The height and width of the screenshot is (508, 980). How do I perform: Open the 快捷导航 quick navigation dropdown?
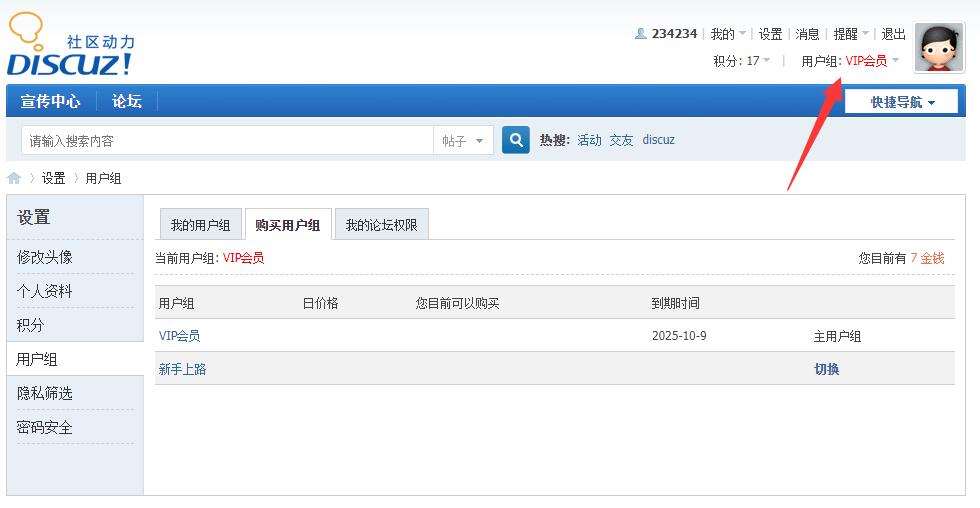(x=901, y=102)
